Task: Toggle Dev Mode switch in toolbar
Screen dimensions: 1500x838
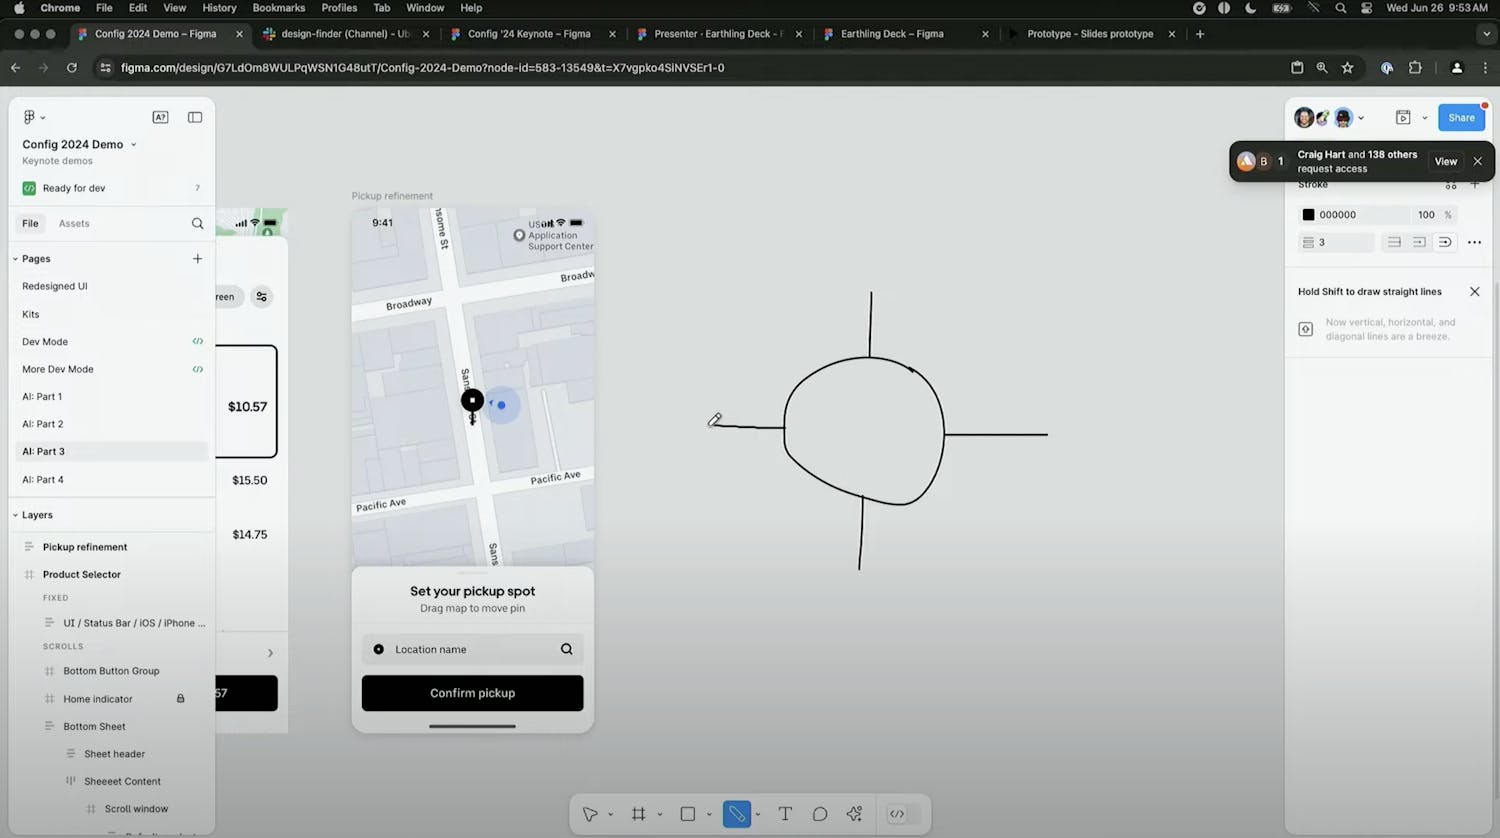Action: tap(897, 814)
